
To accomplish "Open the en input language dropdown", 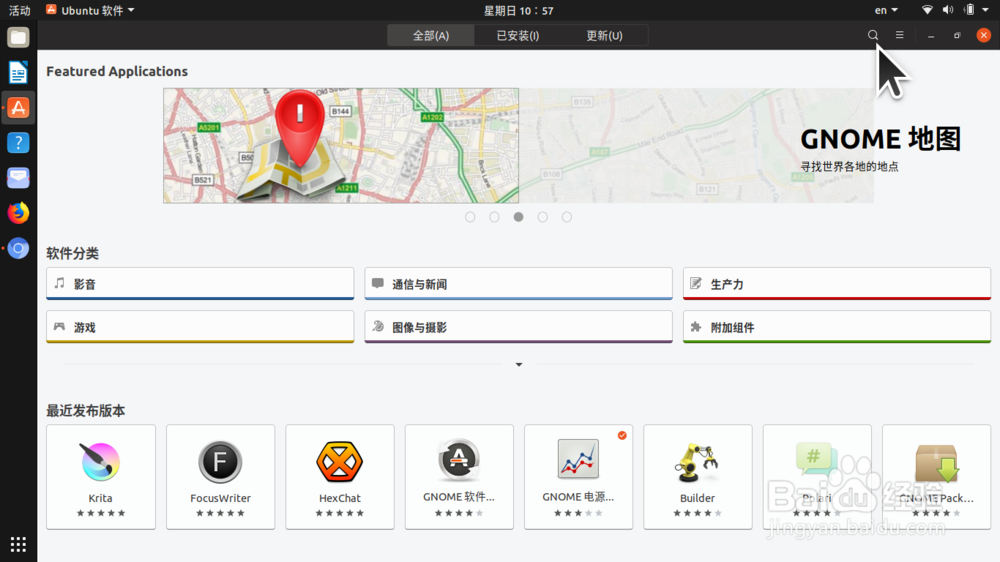I will (x=886, y=10).
